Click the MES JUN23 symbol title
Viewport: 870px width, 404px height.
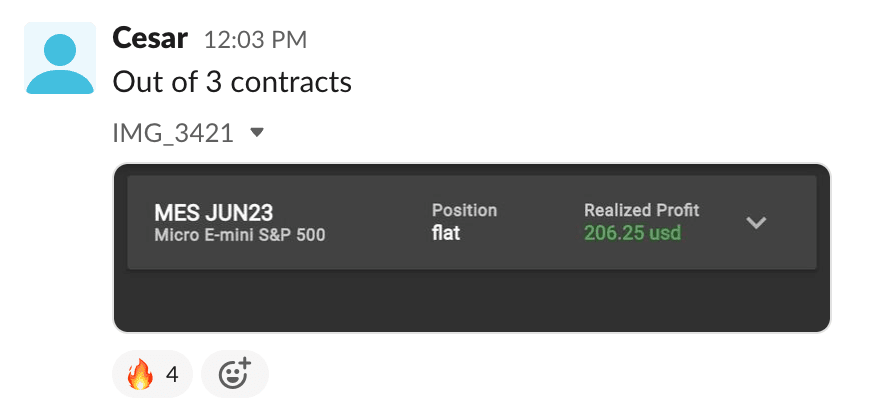click(x=213, y=212)
